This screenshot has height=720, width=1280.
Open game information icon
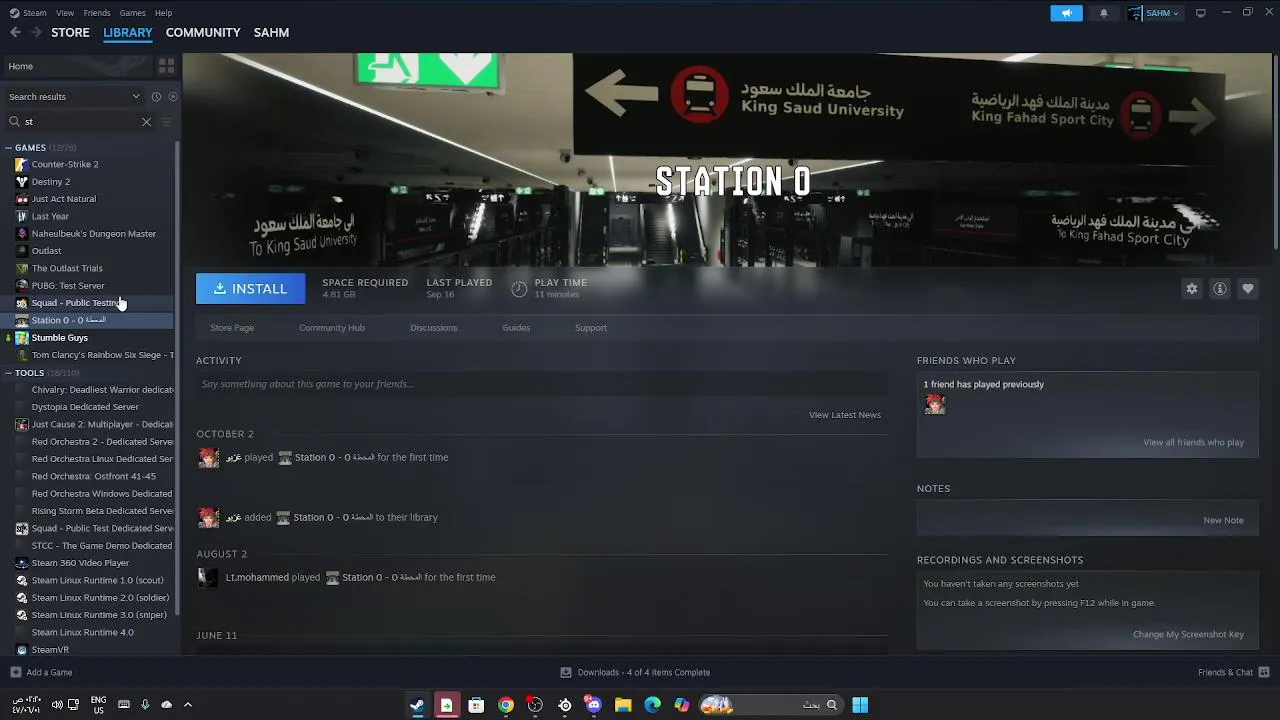pos(1220,288)
